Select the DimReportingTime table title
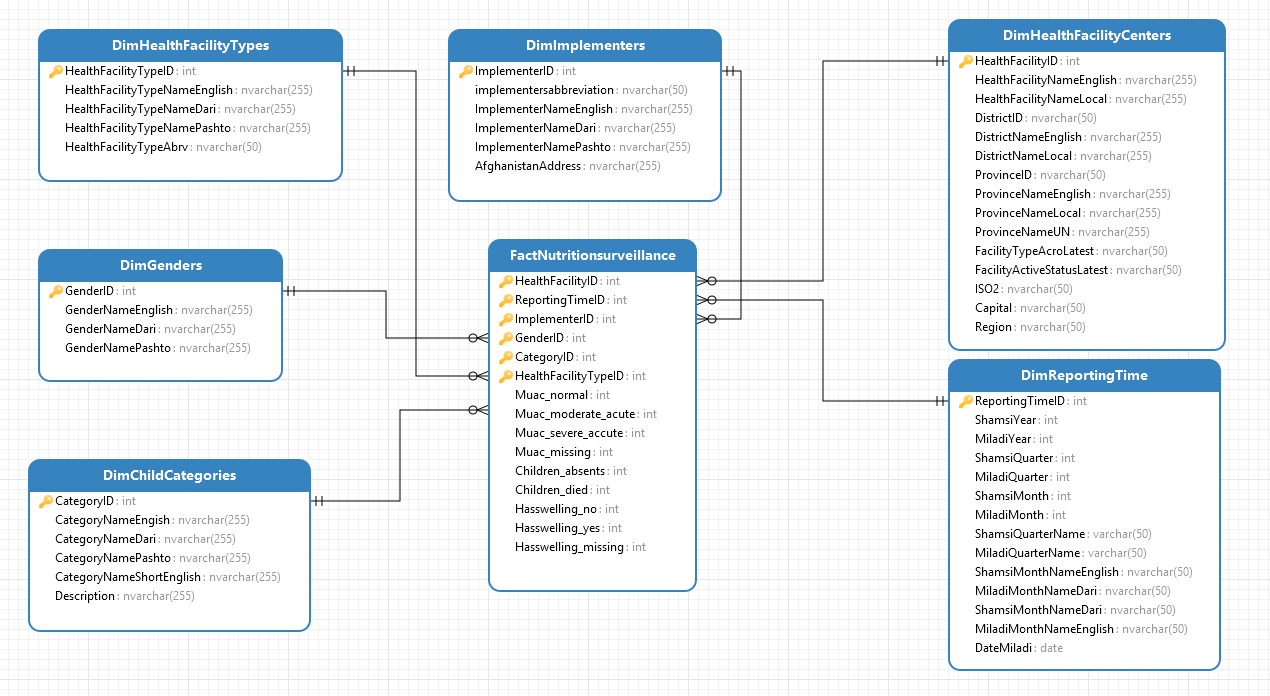This screenshot has width=1270, height=696. pos(1084,376)
